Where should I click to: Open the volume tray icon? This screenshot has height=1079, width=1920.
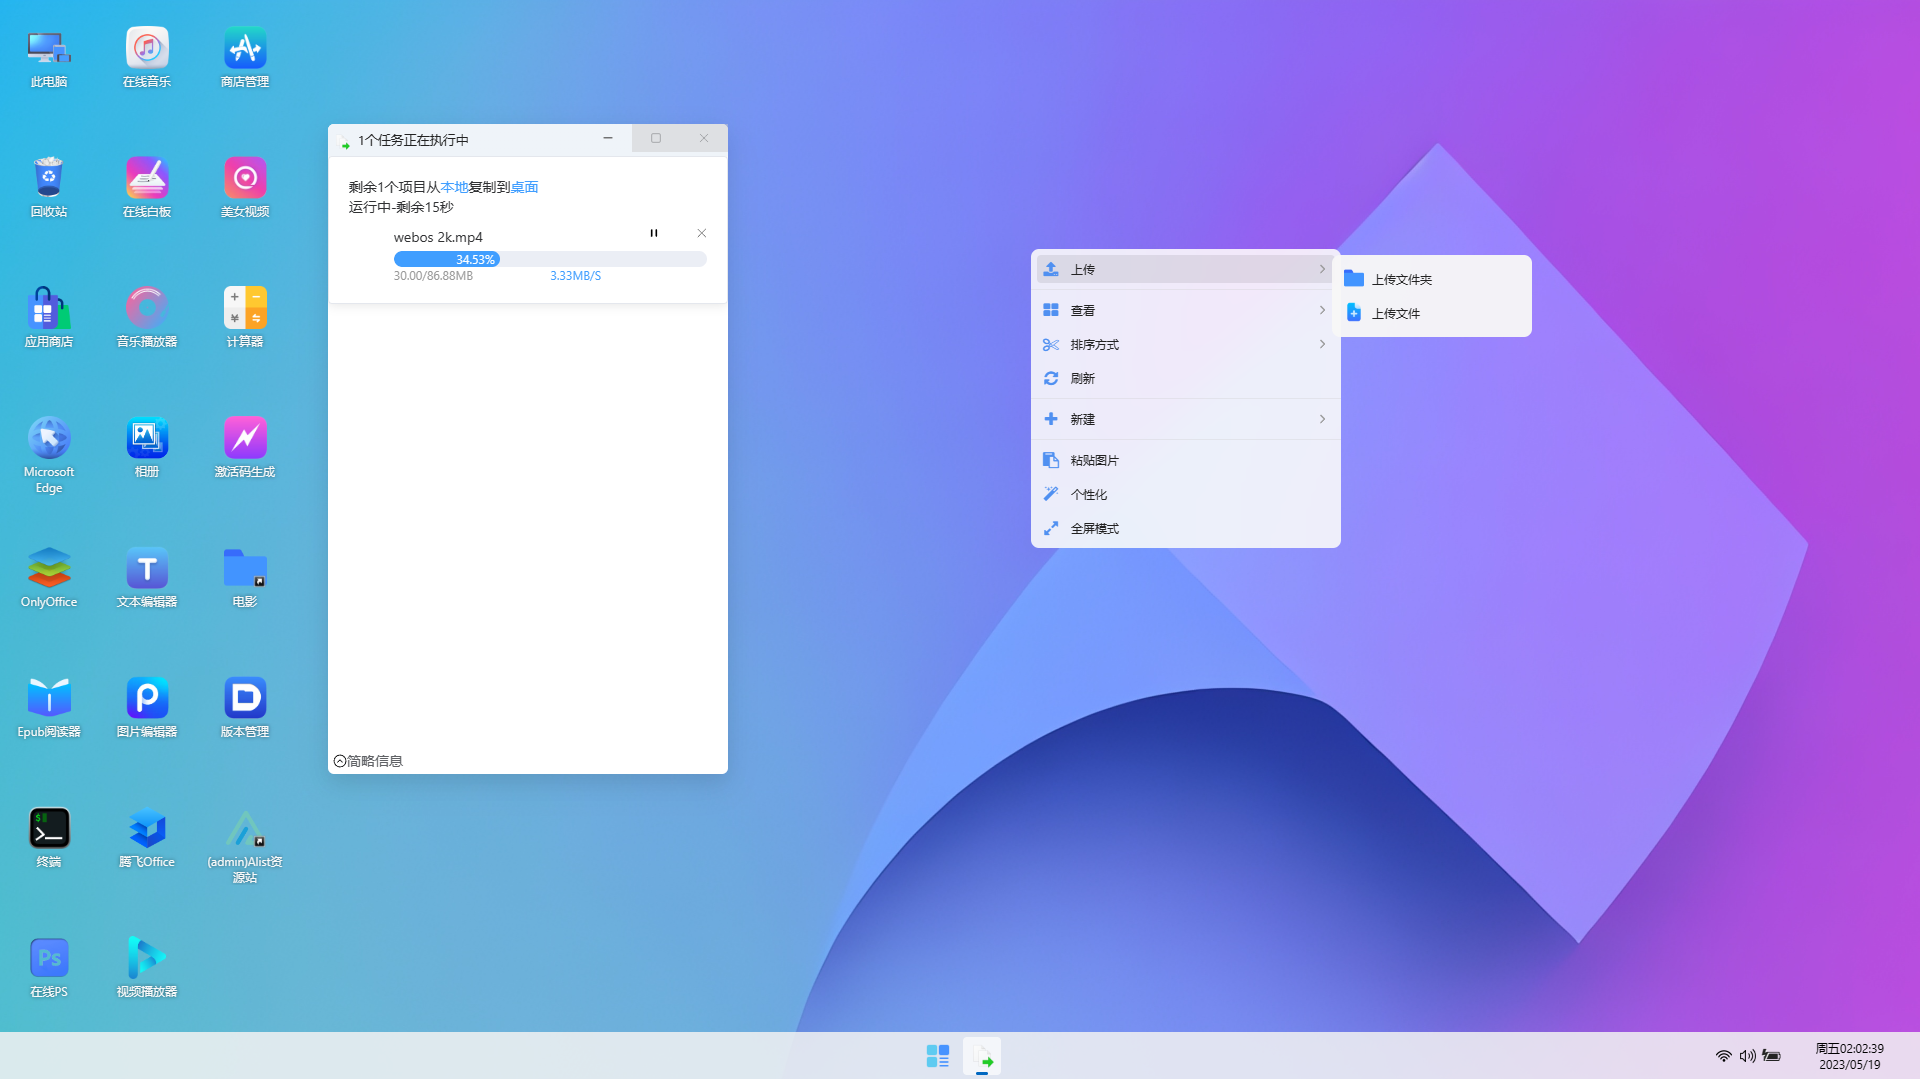(1748, 1056)
